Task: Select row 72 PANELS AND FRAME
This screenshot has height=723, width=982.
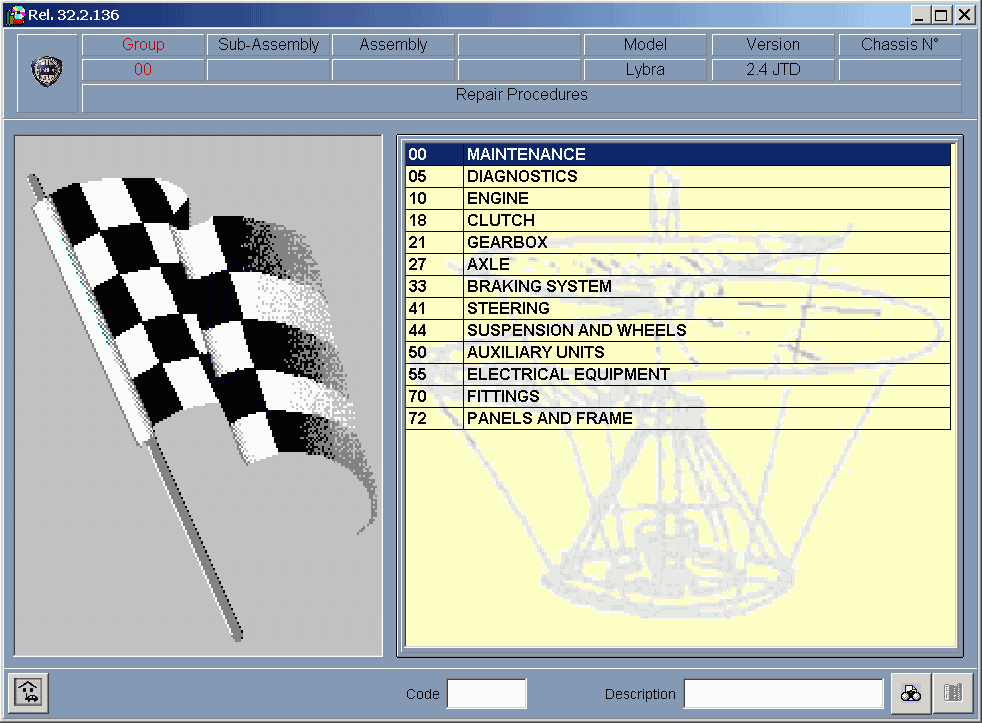Action: pos(678,418)
